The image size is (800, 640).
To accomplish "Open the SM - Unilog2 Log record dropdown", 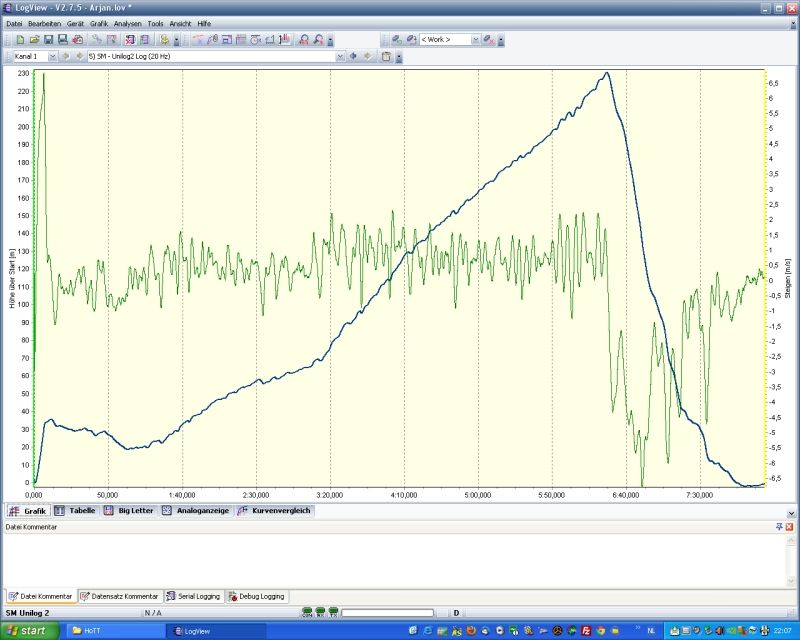I will 340,57.
